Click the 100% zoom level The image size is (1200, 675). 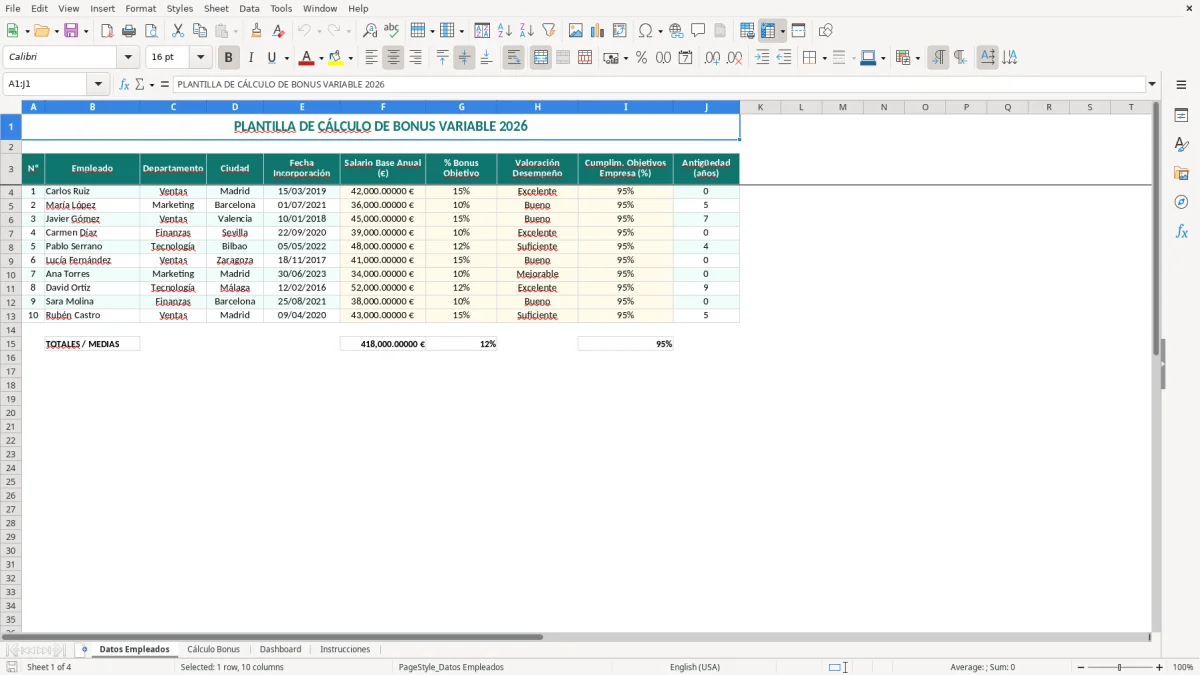(x=1183, y=667)
